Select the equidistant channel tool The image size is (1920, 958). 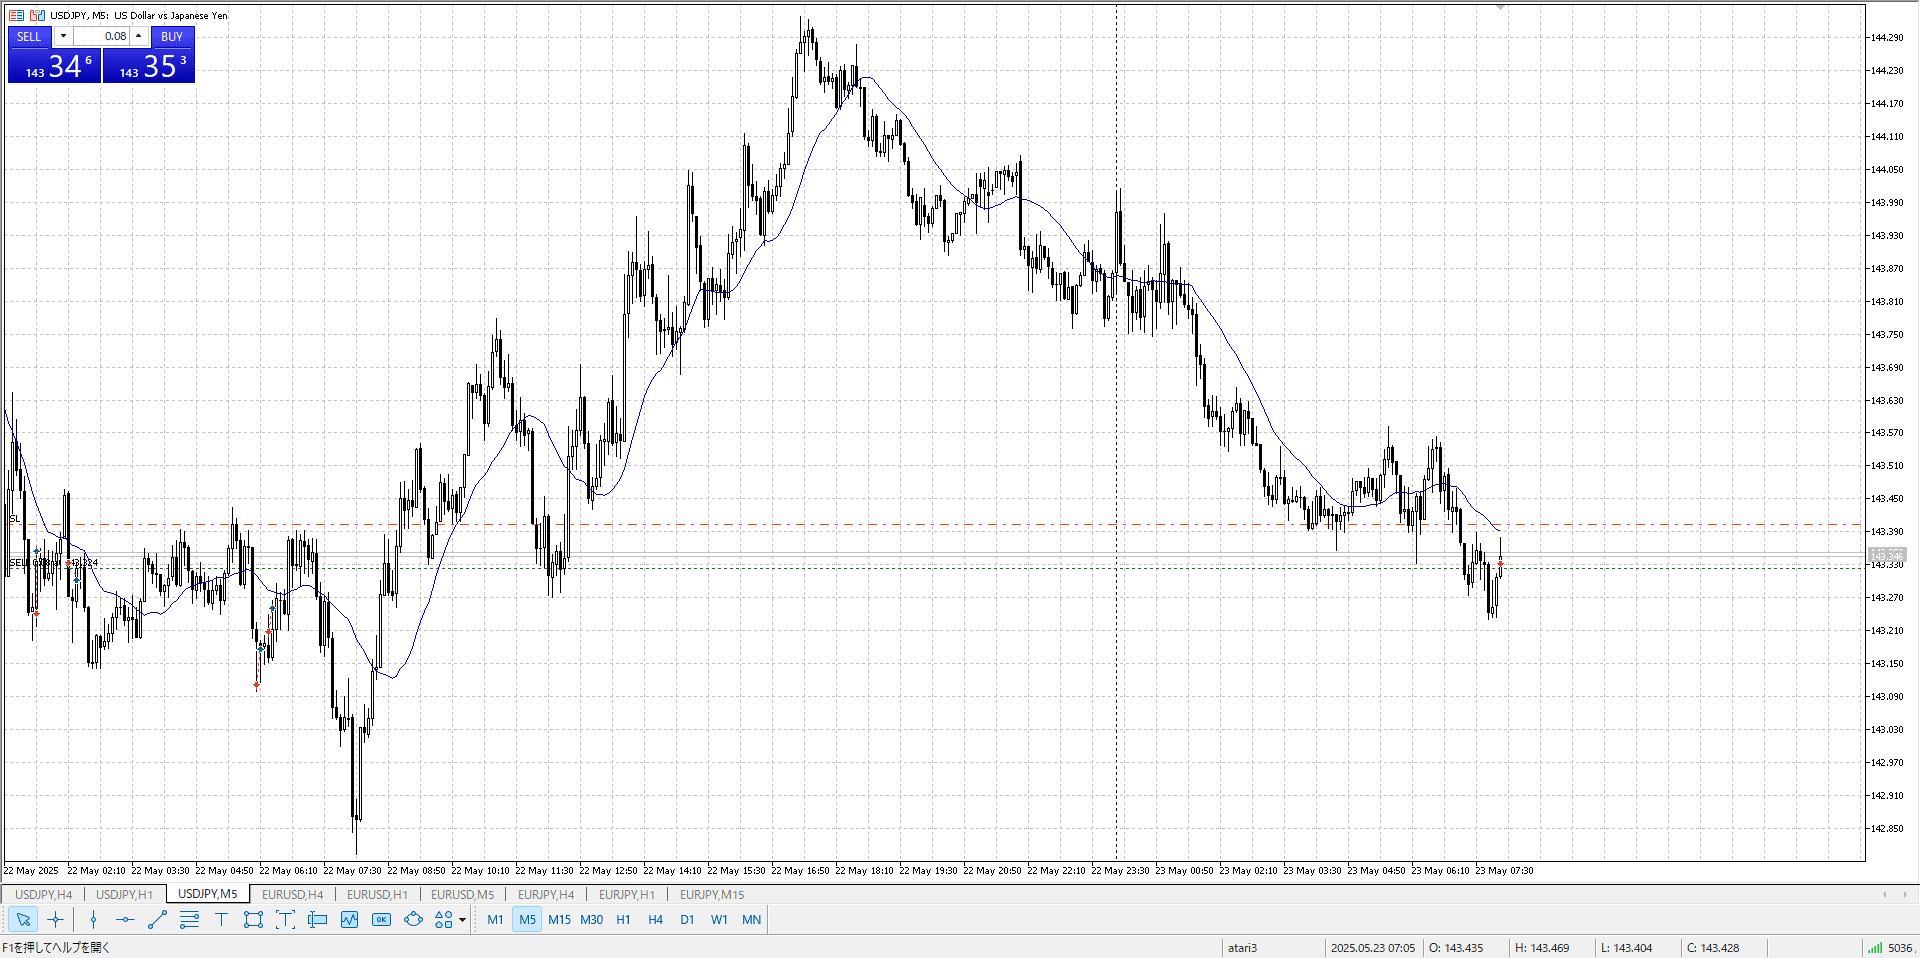pos(189,920)
